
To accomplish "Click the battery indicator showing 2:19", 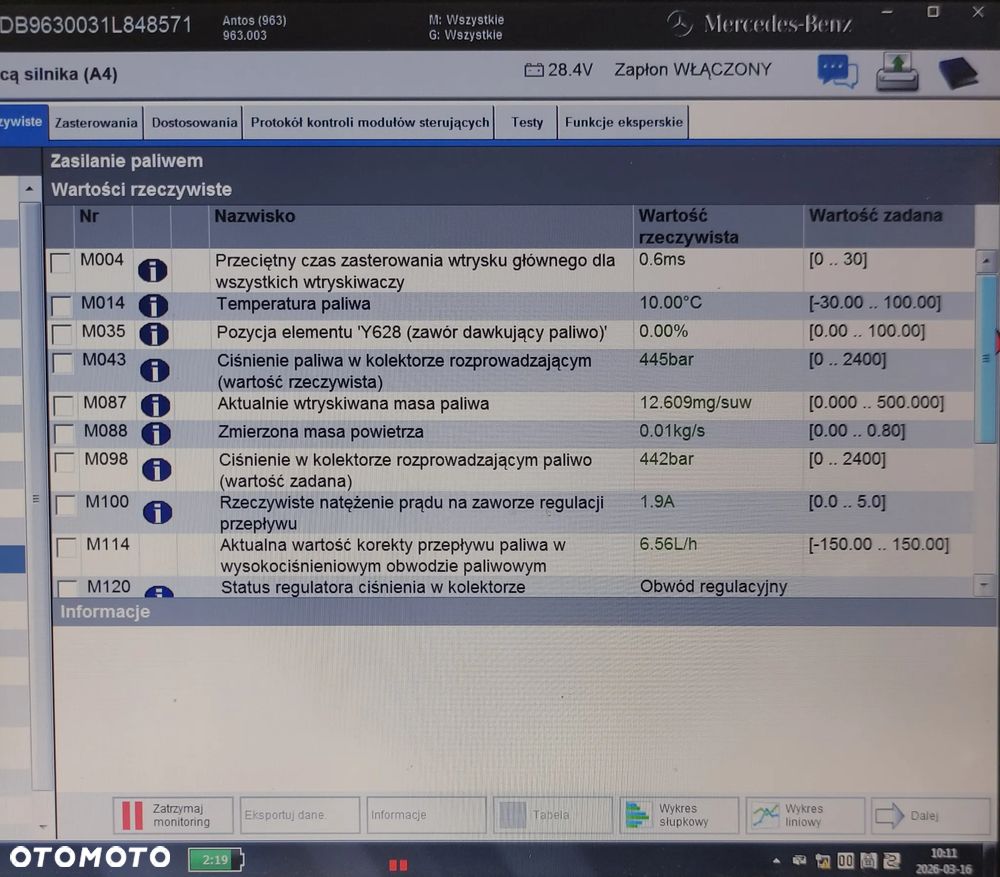I will coord(216,859).
